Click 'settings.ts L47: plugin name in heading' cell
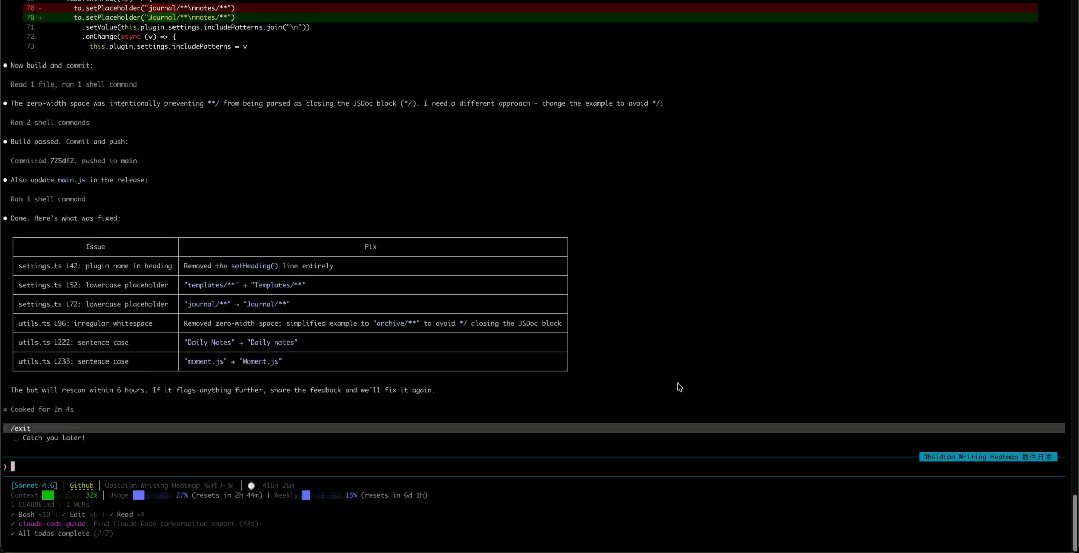Image resolution: width=1079 pixels, height=553 pixels. click(95, 265)
